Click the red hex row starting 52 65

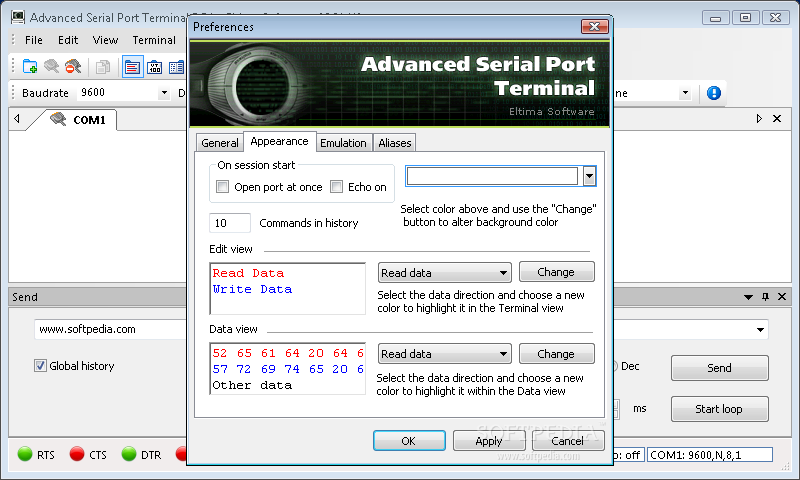tap(288, 353)
